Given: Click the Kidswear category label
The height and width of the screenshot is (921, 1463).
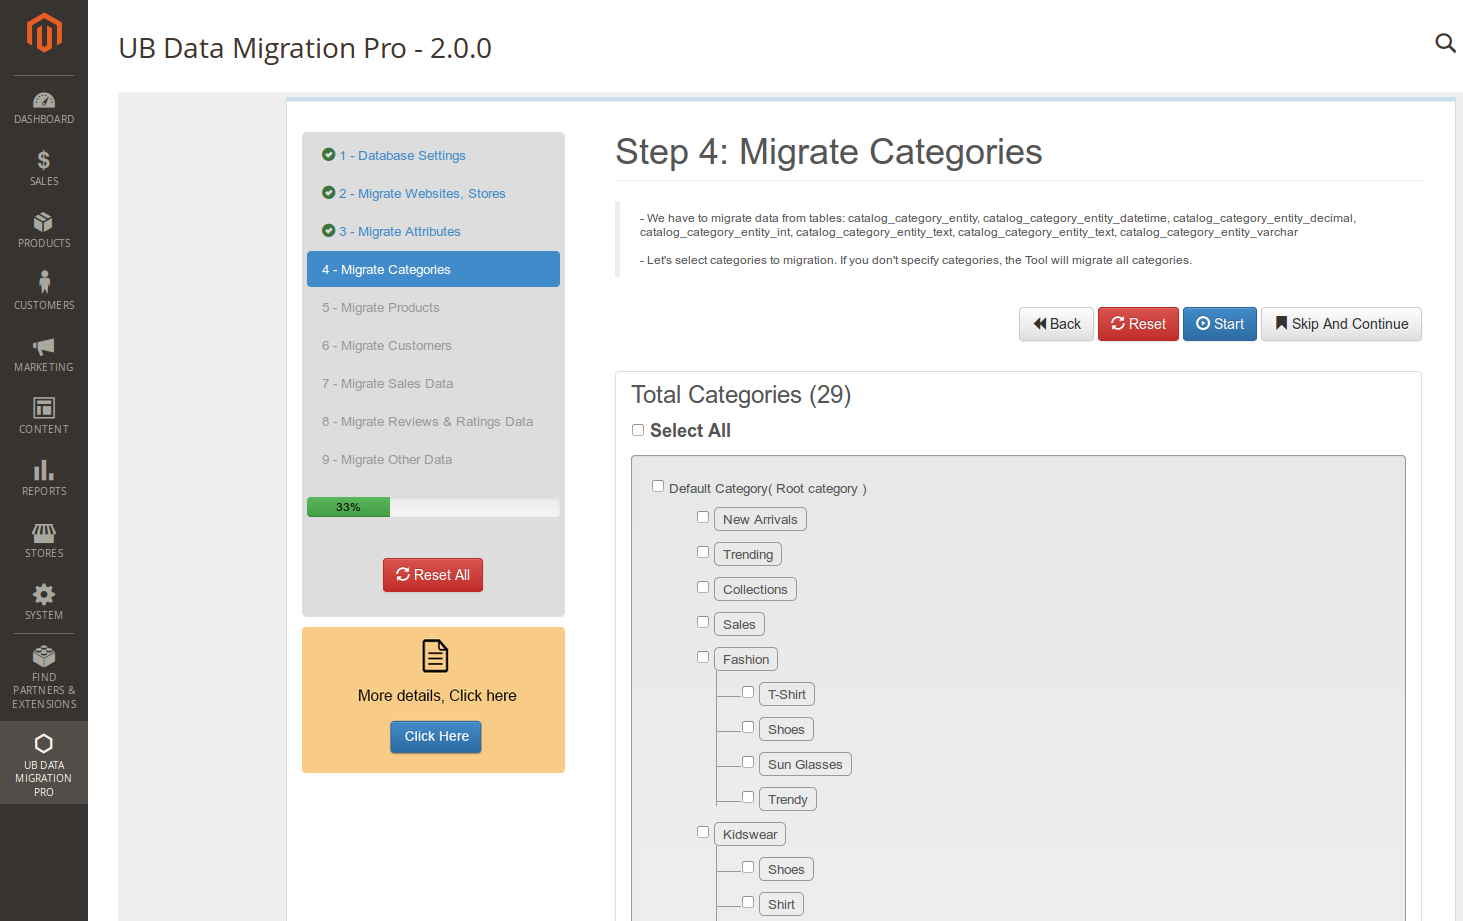Looking at the screenshot, I should pyautogui.click(x=750, y=834).
